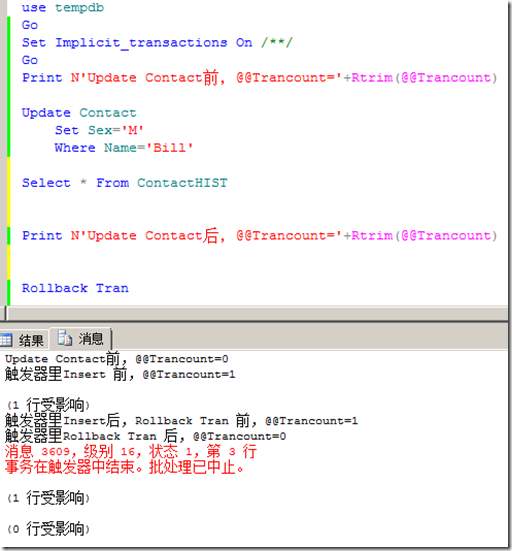Click the red error message 3609 line
Image resolution: width=512 pixels, height=551 pixels.
[x=131, y=451]
